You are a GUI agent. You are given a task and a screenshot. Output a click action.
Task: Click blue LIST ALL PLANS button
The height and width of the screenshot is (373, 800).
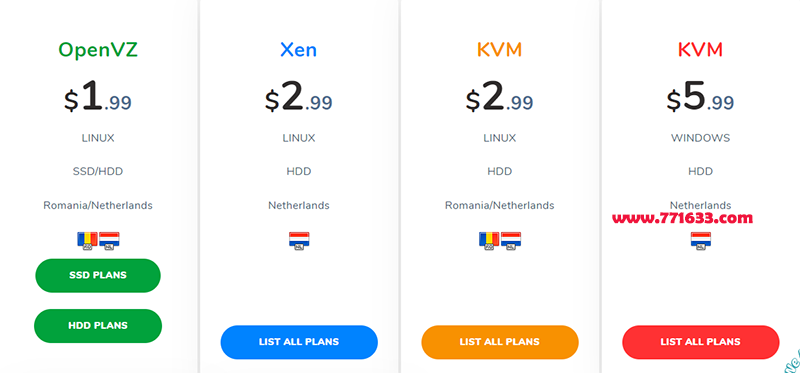[299, 342]
